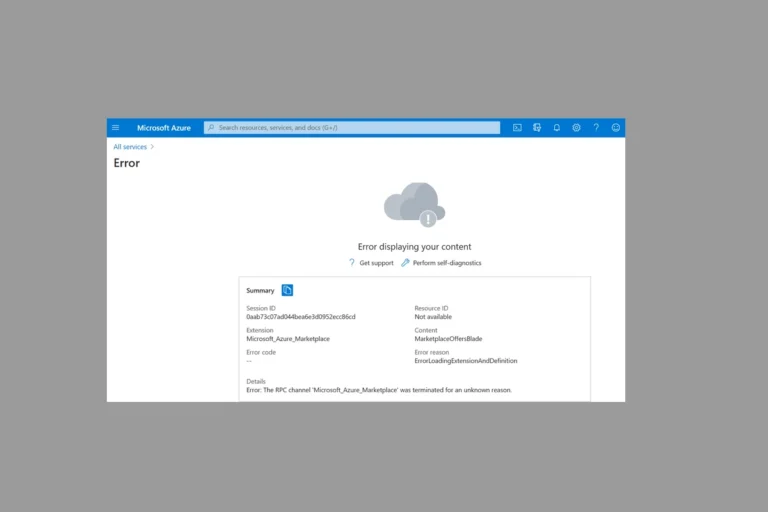768x512 pixels.
Task: Open the hamburger portal menu
Action: [x=116, y=128]
